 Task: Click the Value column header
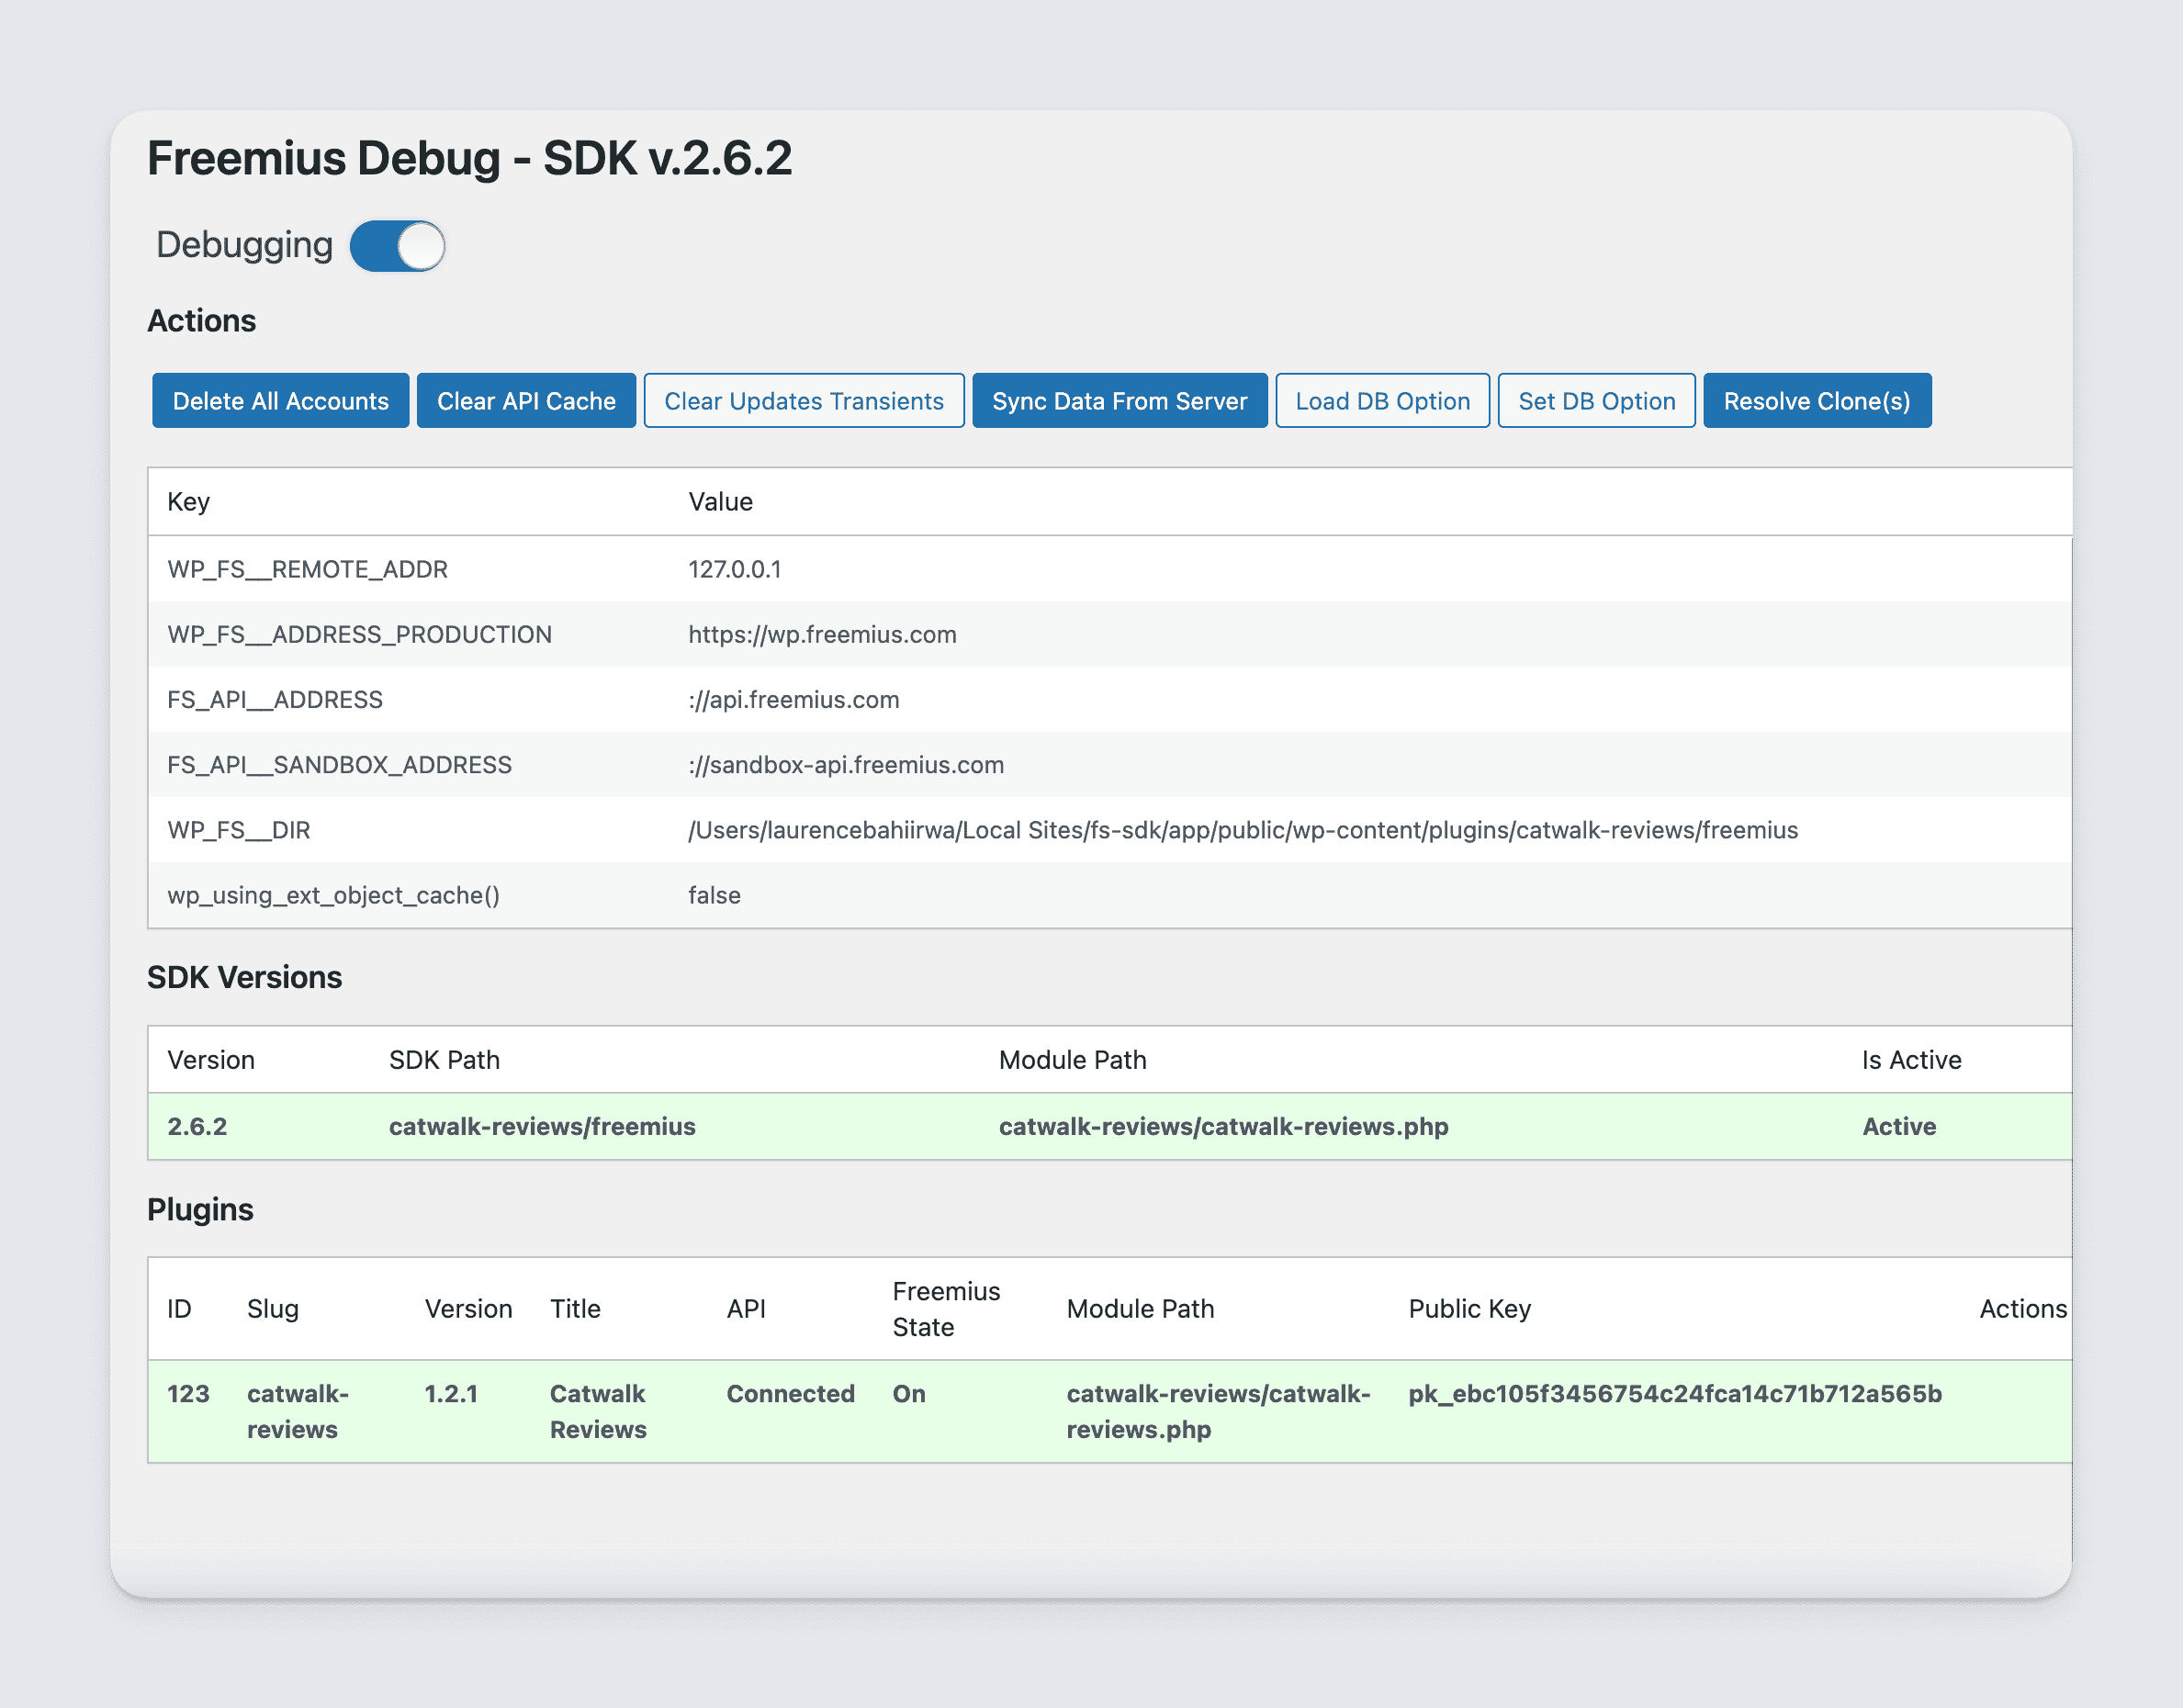(x=720, y=501)
